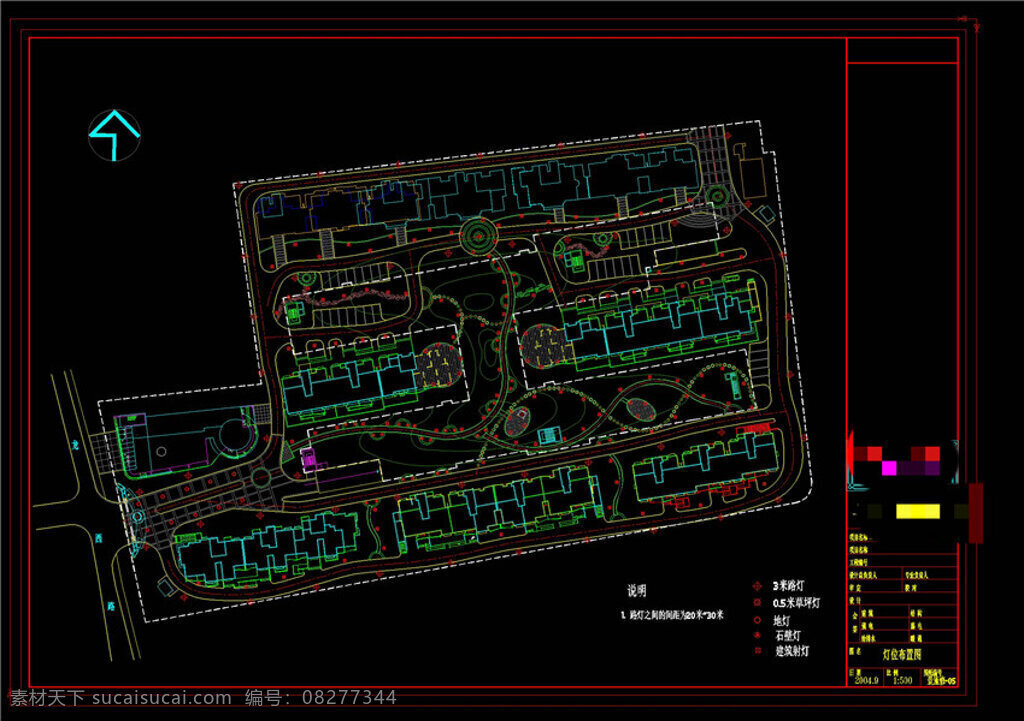Image resolution: width=1024 pixels, height=721 pixels.
Task: Click the cyan north arrow compass symbol
Action: tap(114, 135)
